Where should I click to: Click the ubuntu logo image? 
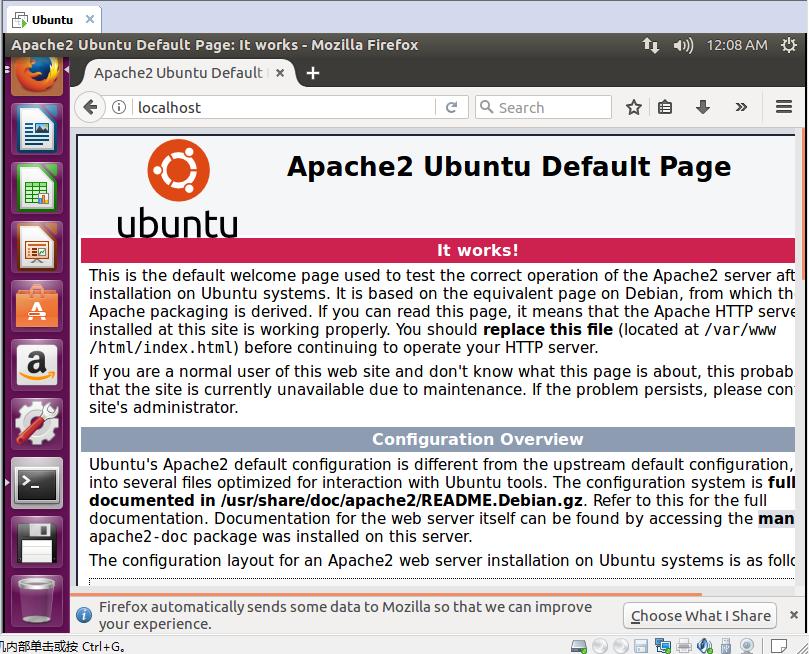177,188
